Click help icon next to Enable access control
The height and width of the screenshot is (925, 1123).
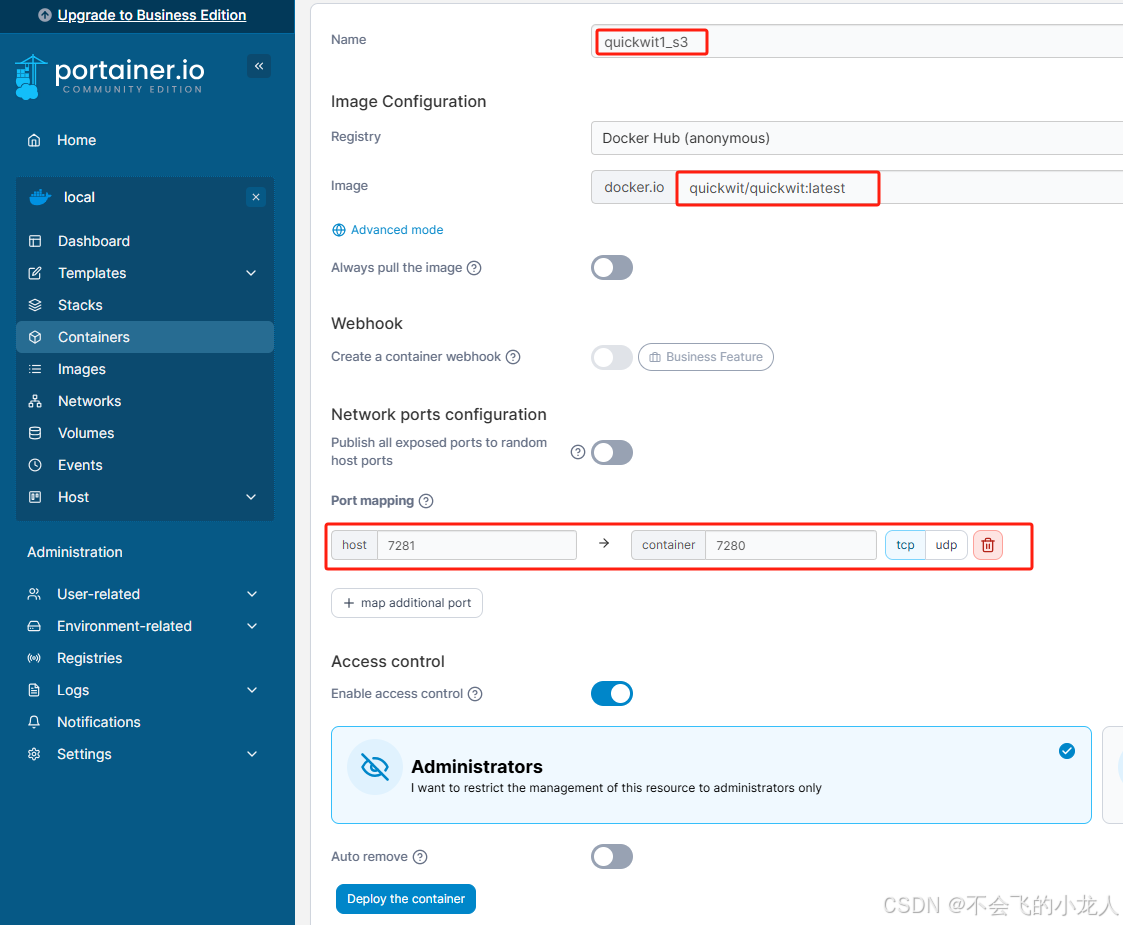pyautogui.click(x=475, y=694)
